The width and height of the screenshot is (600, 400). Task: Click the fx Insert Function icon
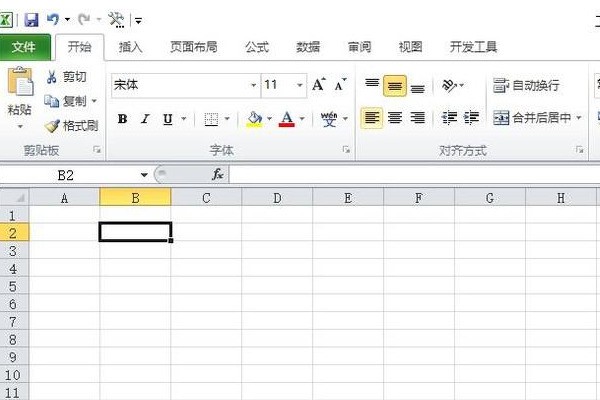point(218,175)
